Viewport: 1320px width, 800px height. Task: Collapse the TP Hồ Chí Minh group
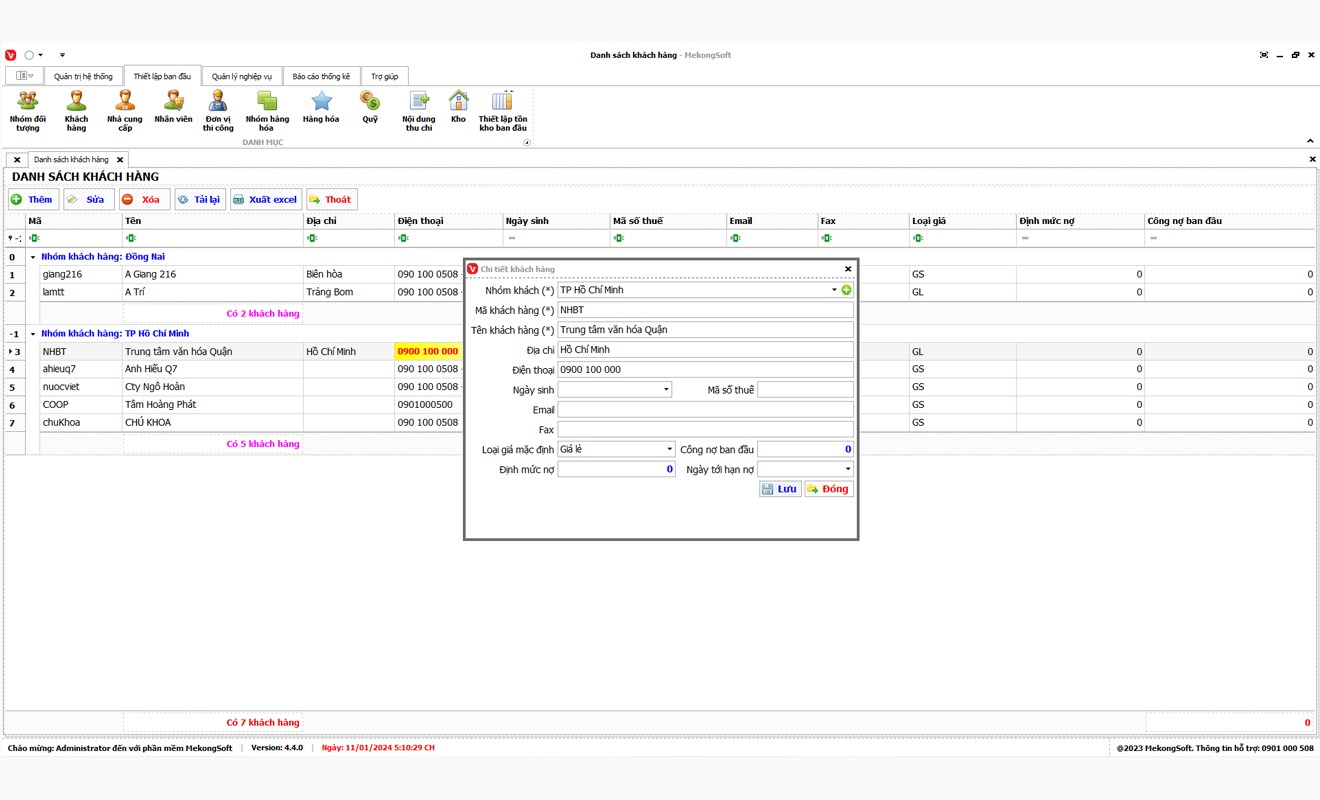tap(32, 334)
